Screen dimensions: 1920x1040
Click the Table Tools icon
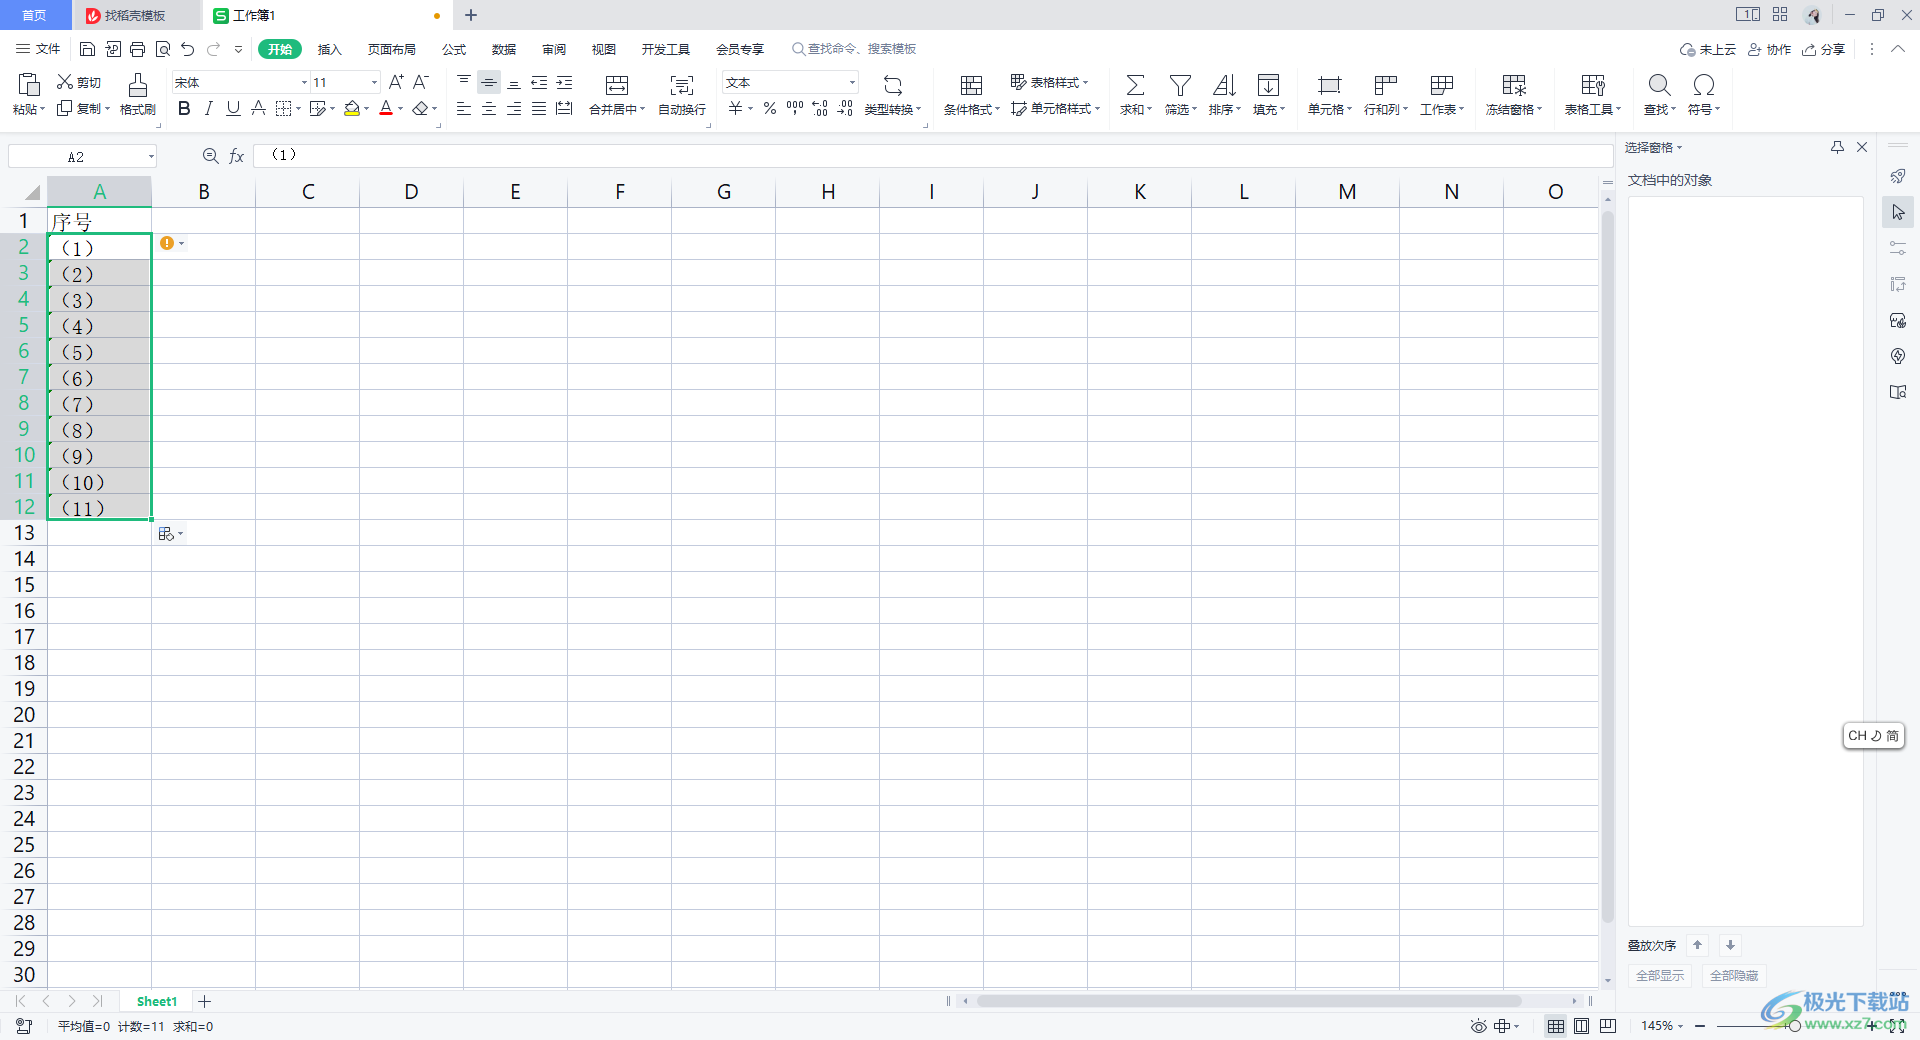1593,85
